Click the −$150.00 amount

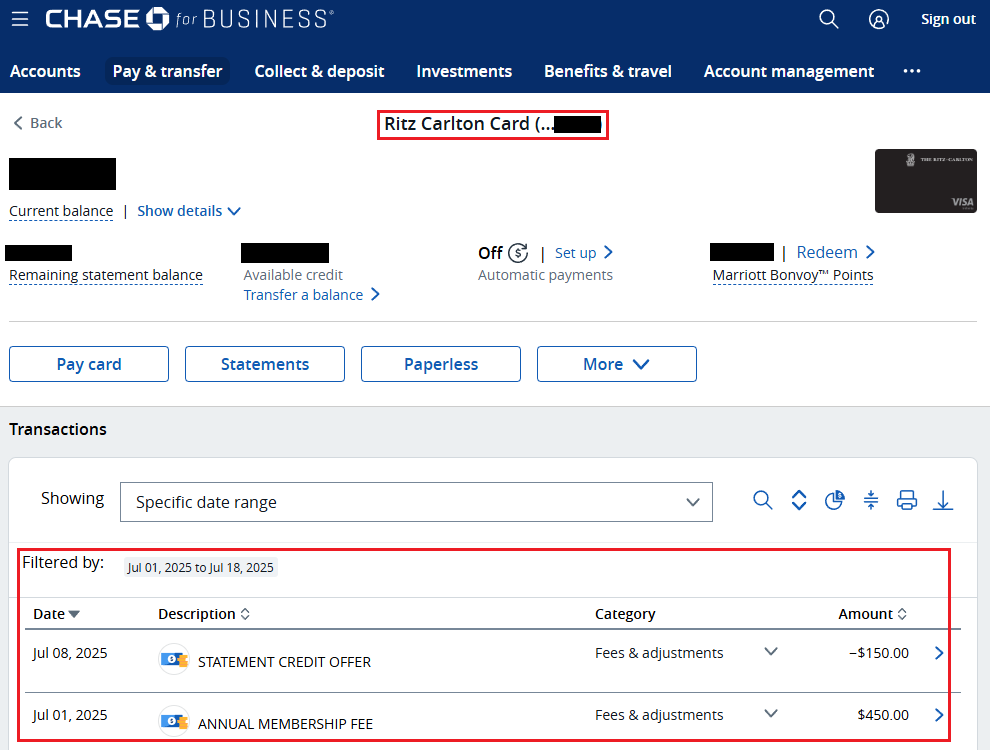click(879, 653)
